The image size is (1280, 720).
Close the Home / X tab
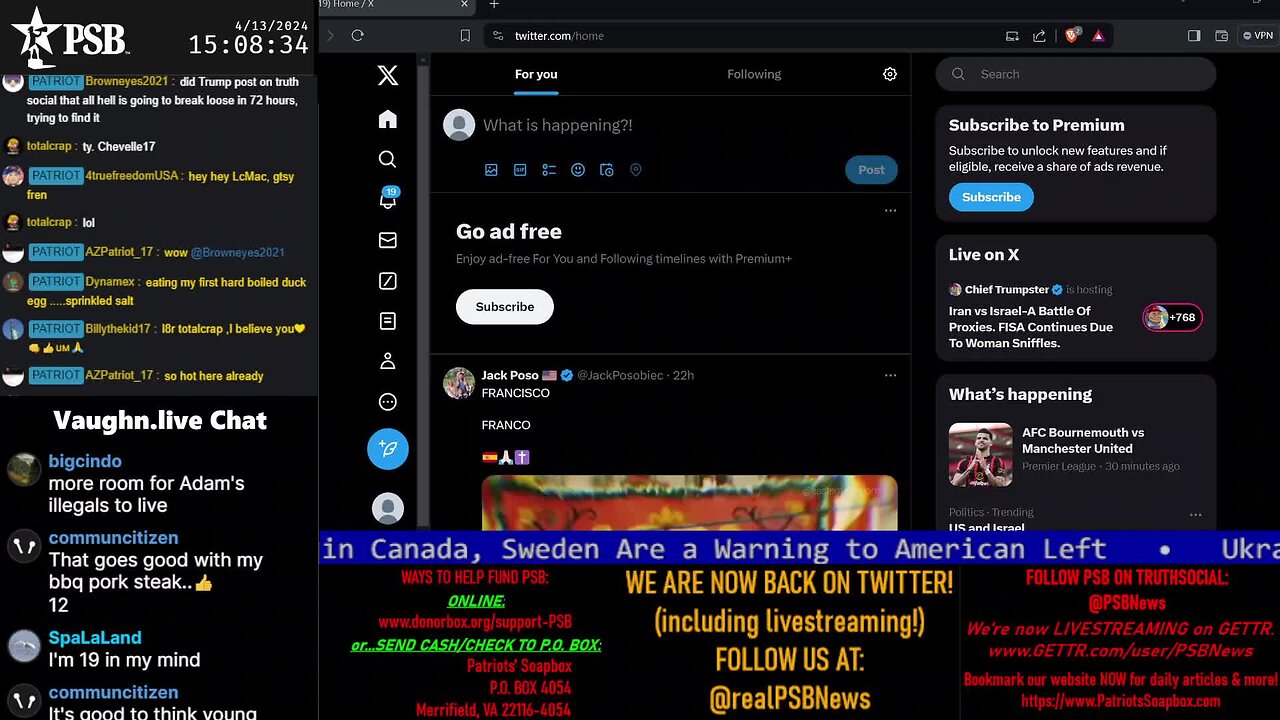464,5
